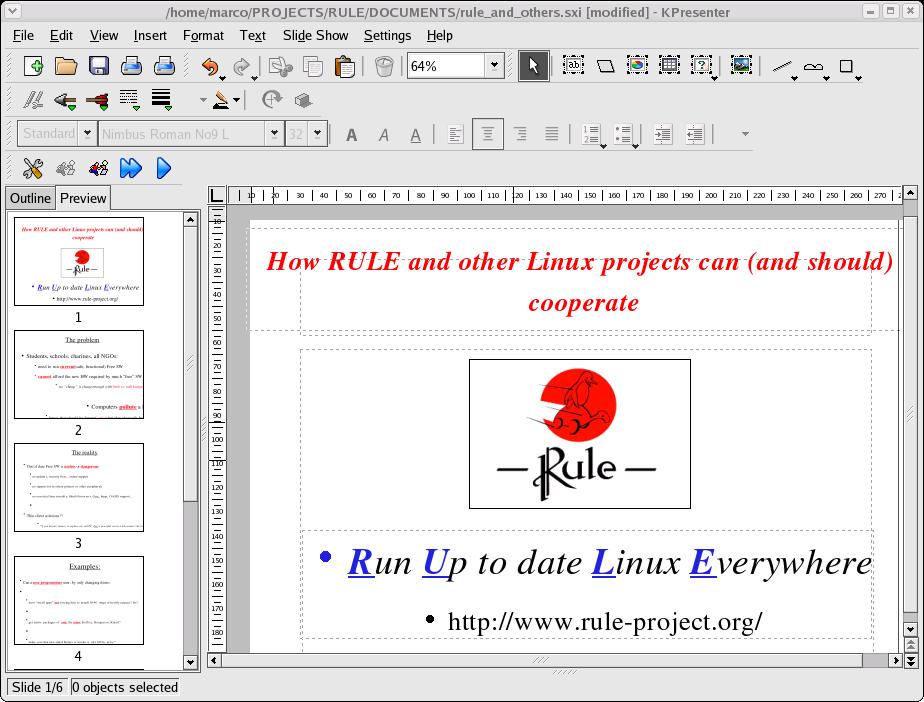Viewport: 924px width, 702px height.
Task: Select the slide 3 thumbnail
Action: click(x=79, y=487)
